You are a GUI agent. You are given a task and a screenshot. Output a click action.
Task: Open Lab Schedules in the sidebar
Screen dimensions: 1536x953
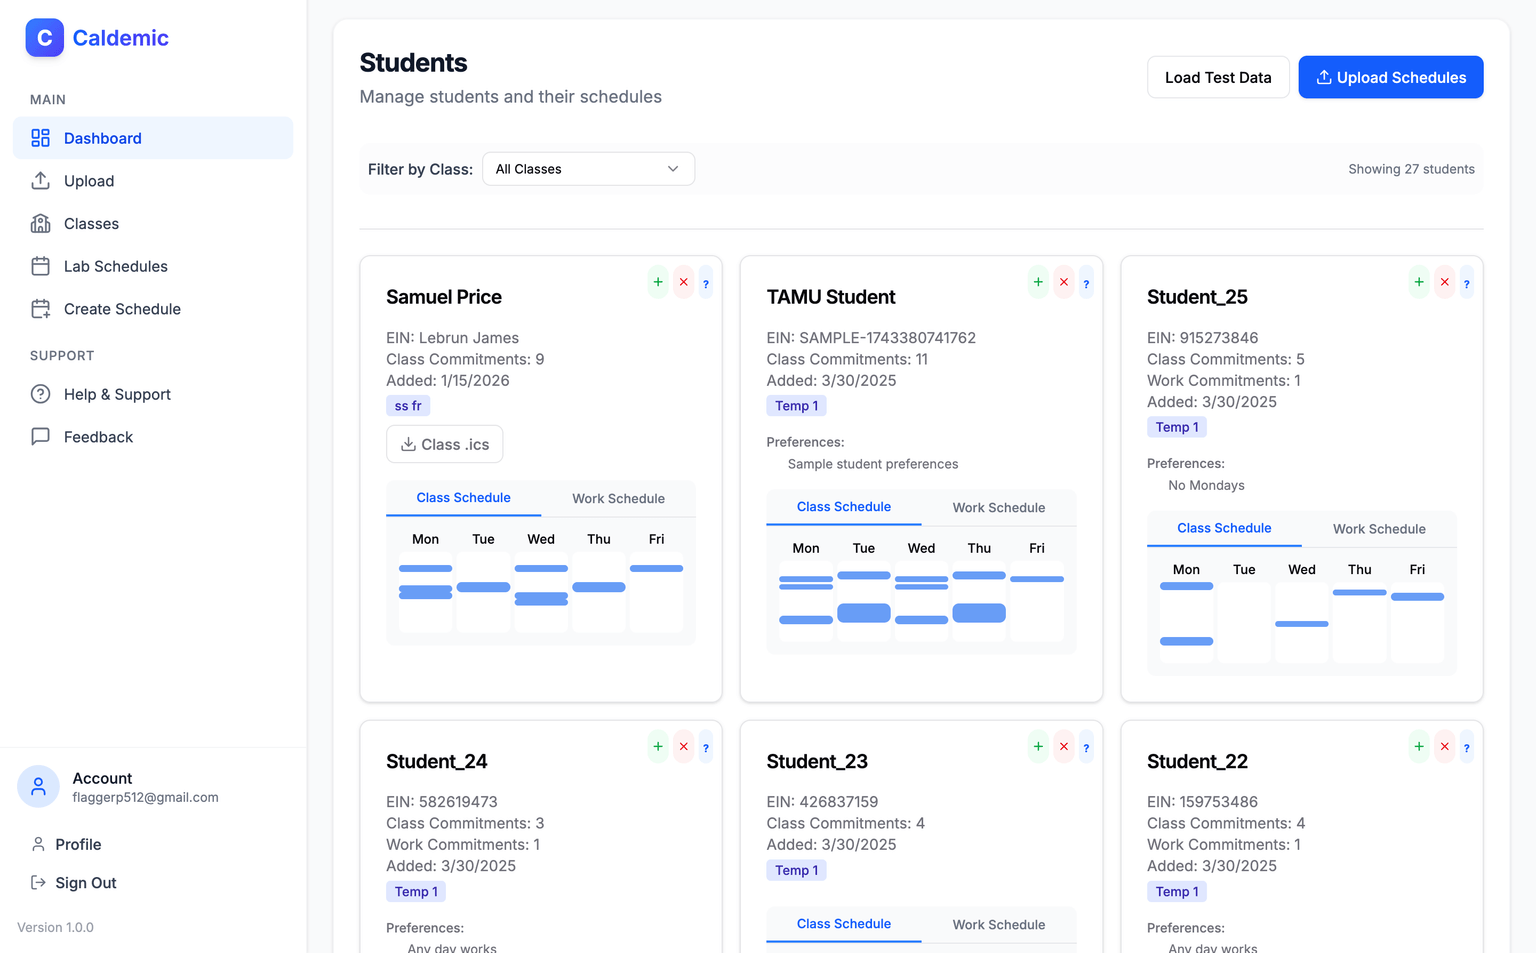coord(153,266)
